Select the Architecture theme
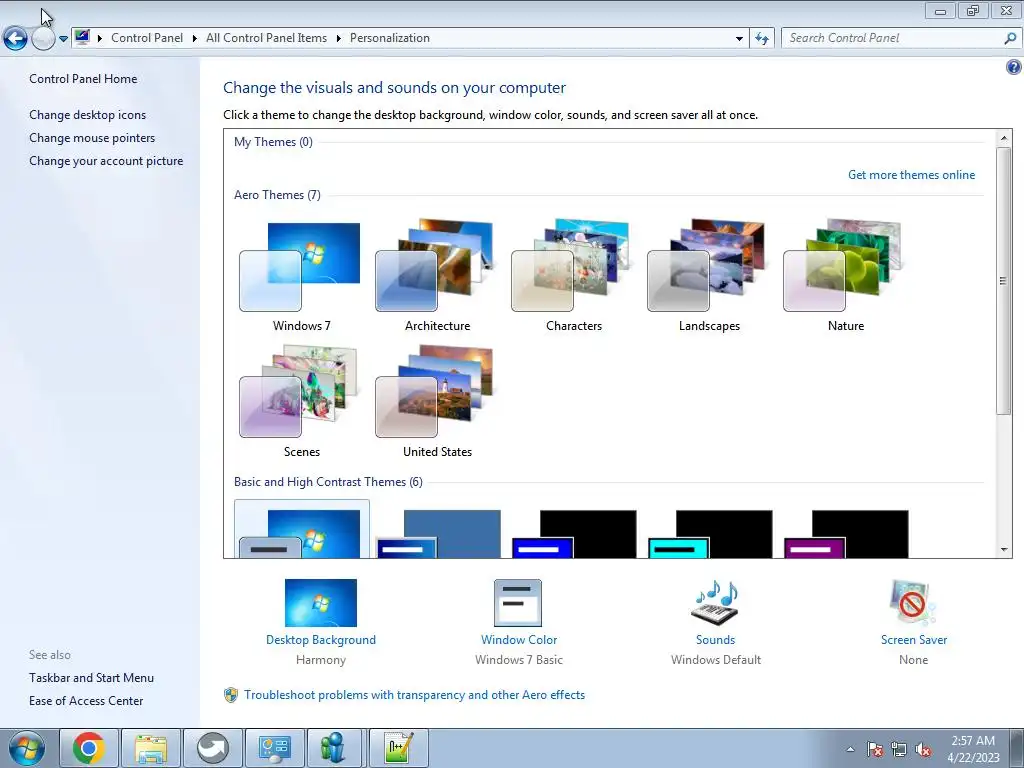 (437, 276)
